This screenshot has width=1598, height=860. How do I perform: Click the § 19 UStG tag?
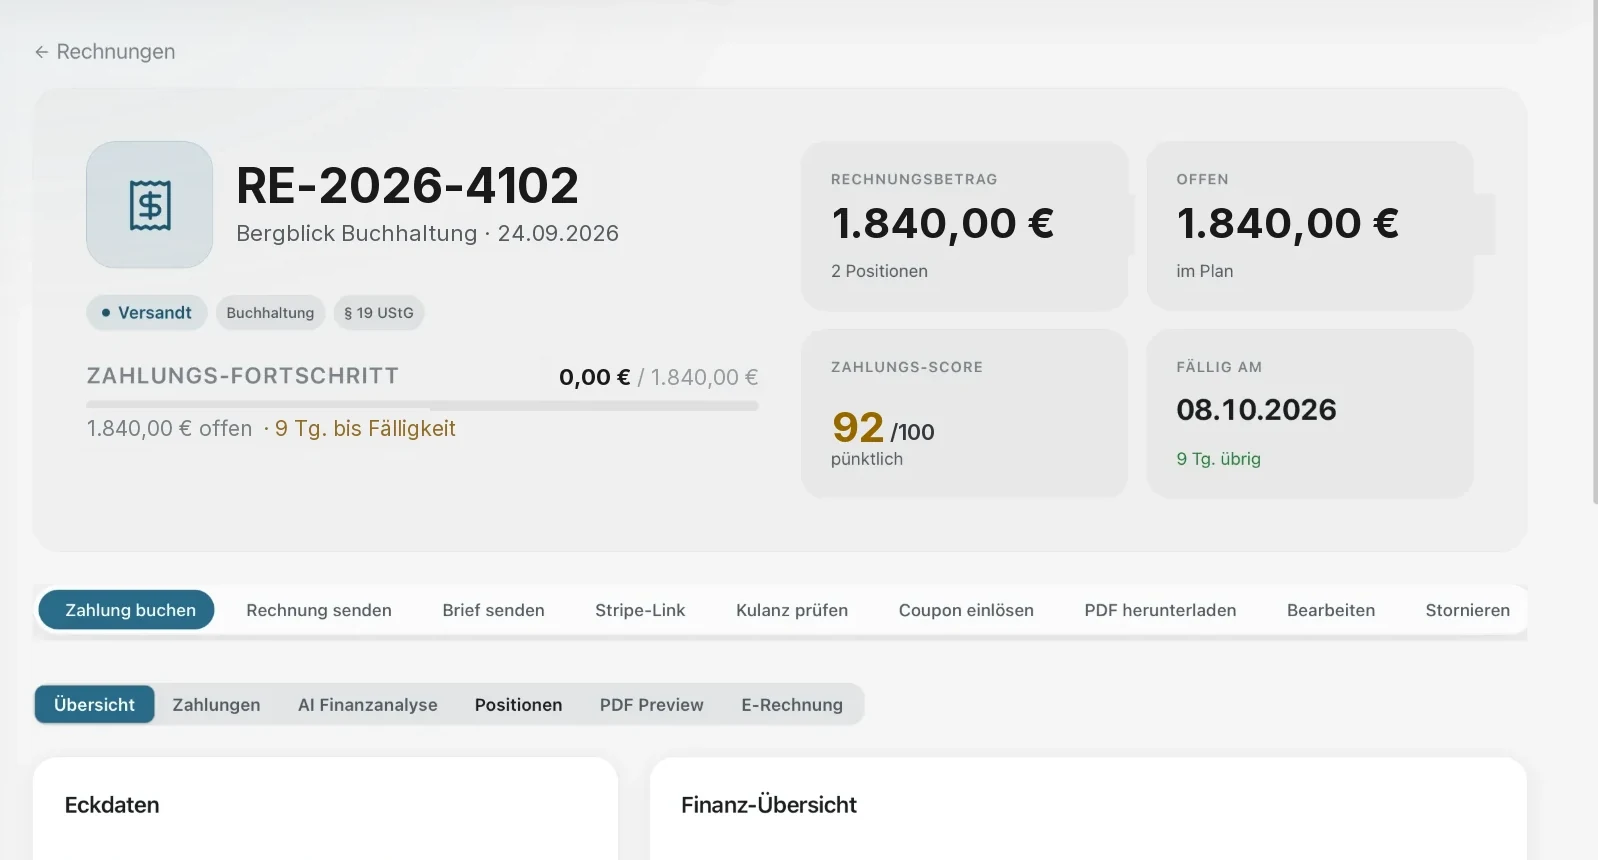point(379,313)
